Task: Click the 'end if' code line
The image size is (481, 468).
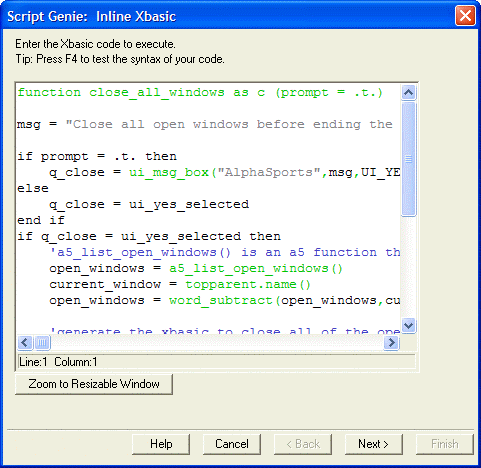Action: coord(41,220)
